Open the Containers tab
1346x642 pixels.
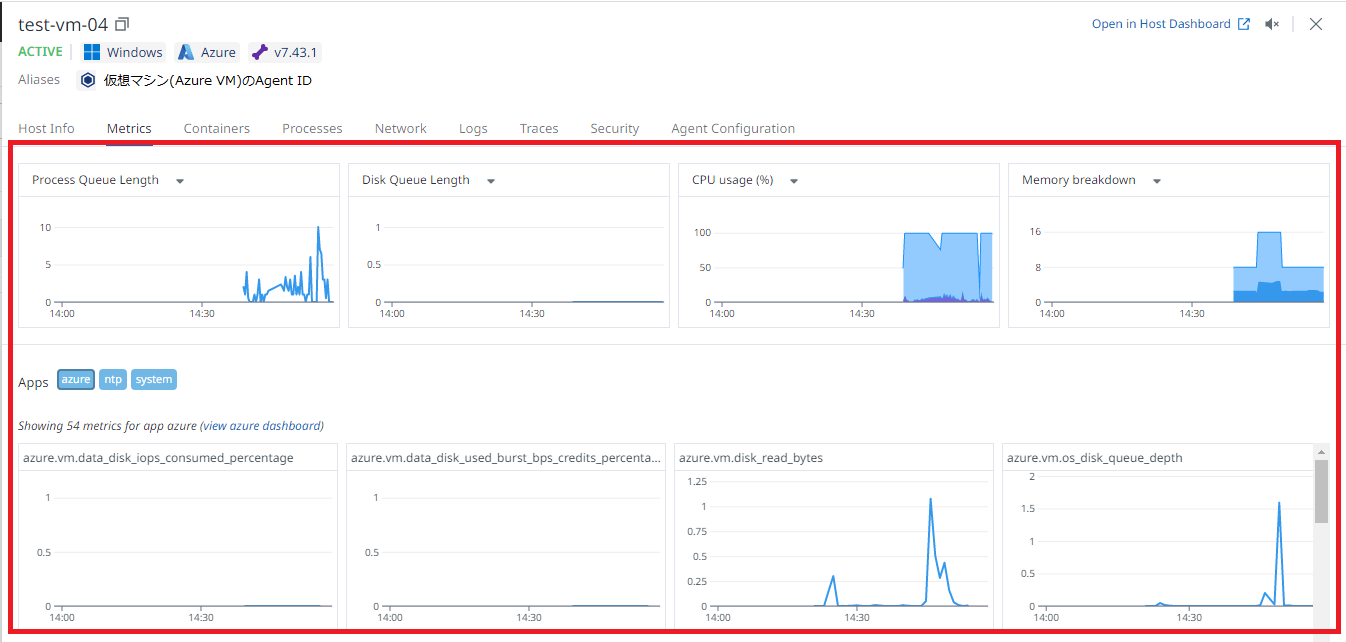pyautogui.click(x=217, y=128)
